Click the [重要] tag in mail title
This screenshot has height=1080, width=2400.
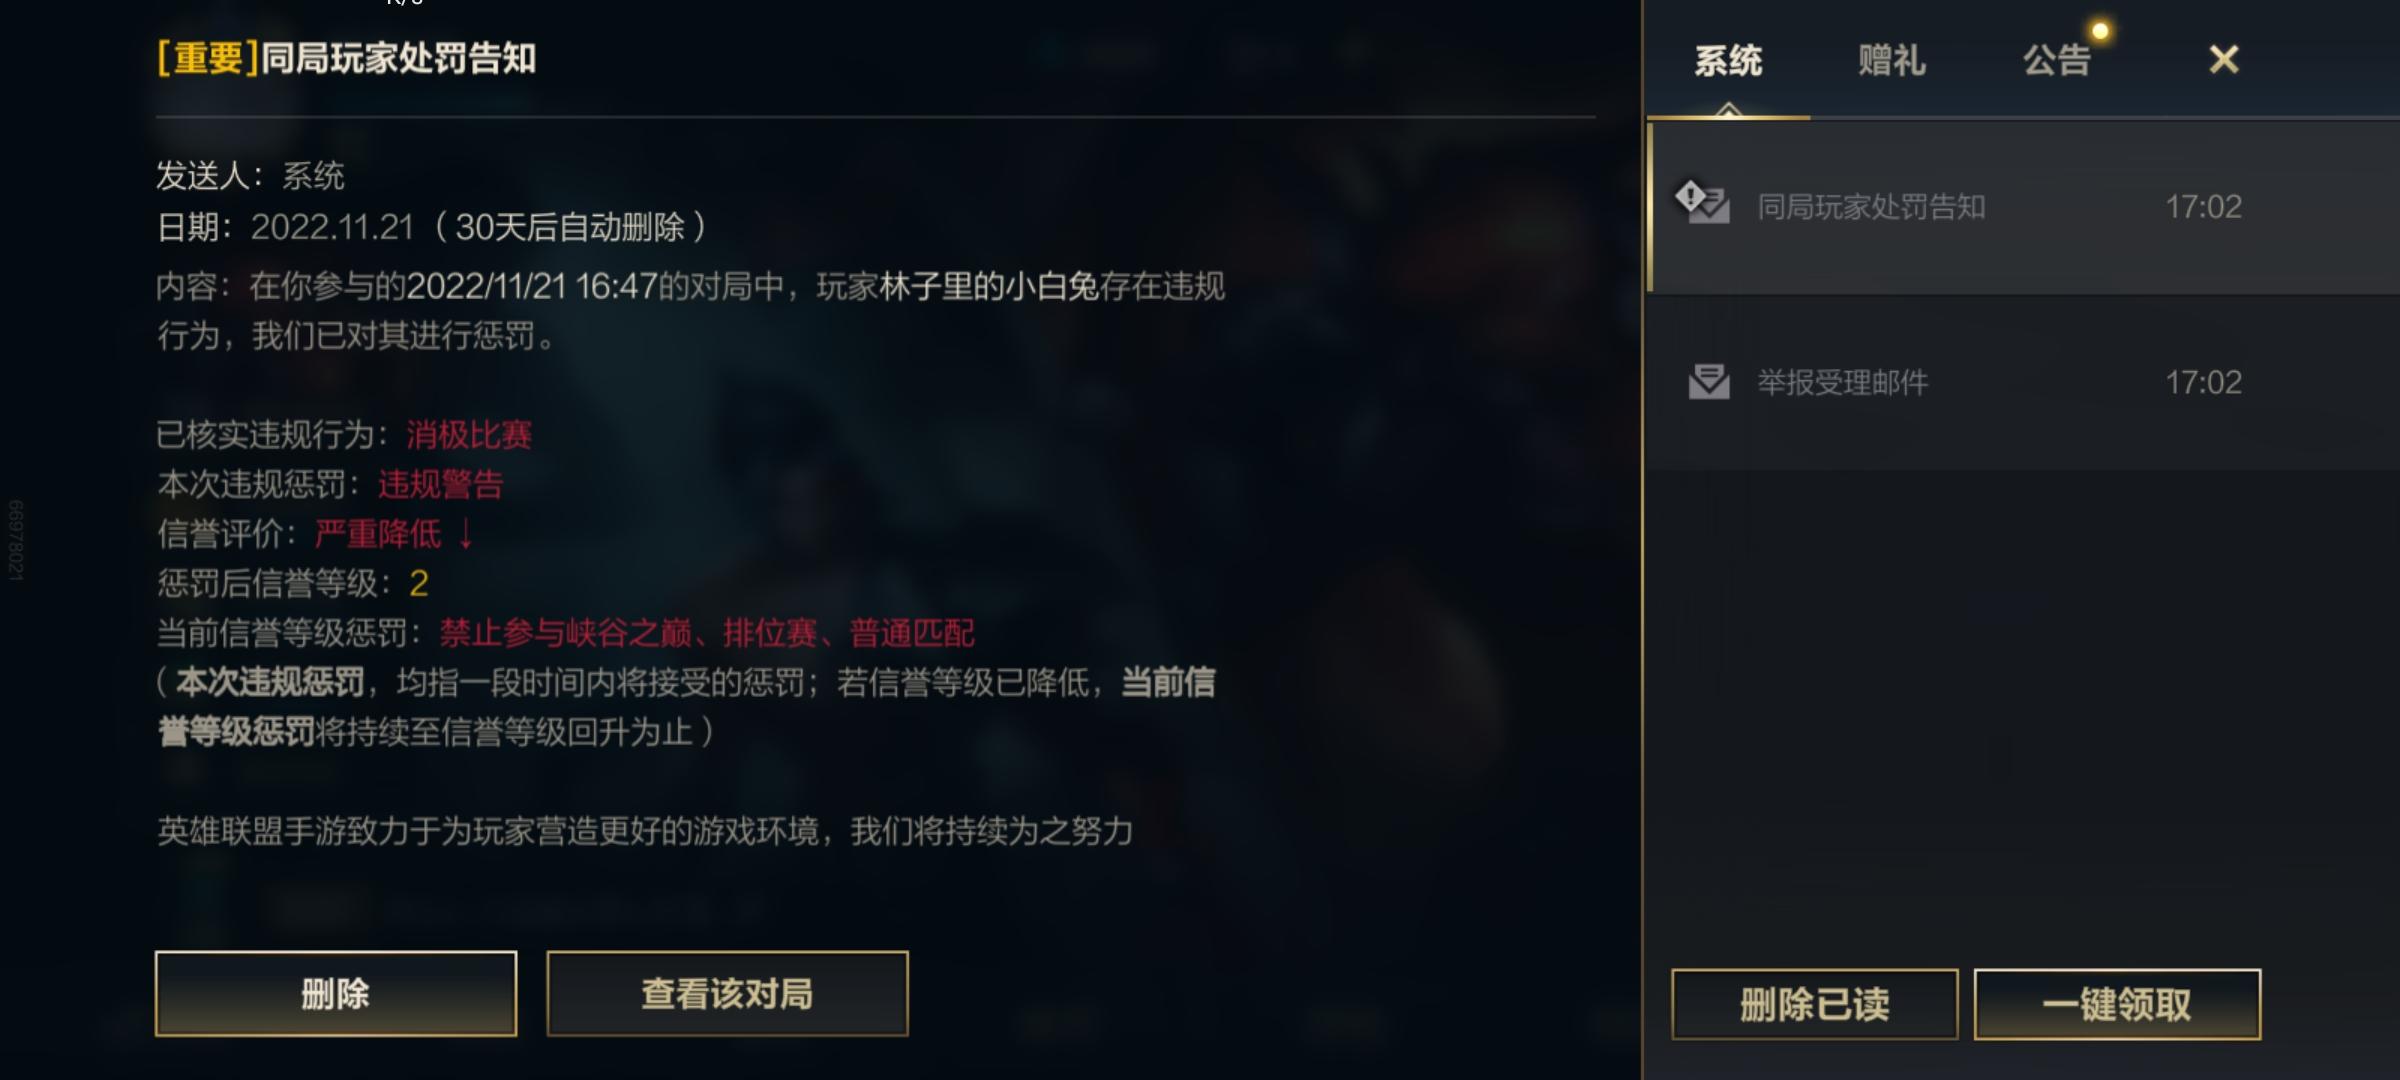pyautogui.click(x=207, y=58)
